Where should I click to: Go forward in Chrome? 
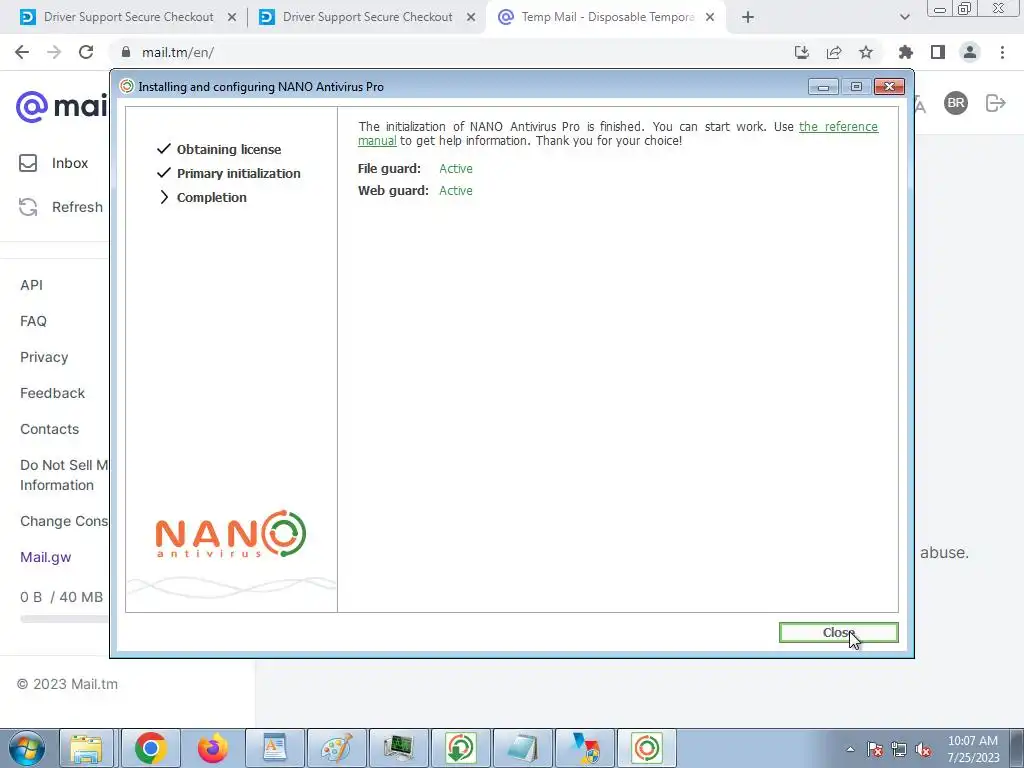[x=54, y=52]
